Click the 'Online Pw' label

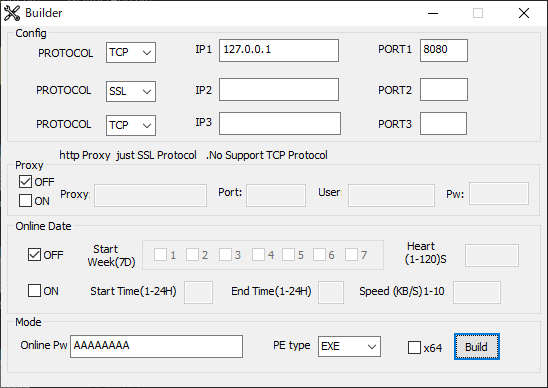pyautogui.click(x=44, y=345)
